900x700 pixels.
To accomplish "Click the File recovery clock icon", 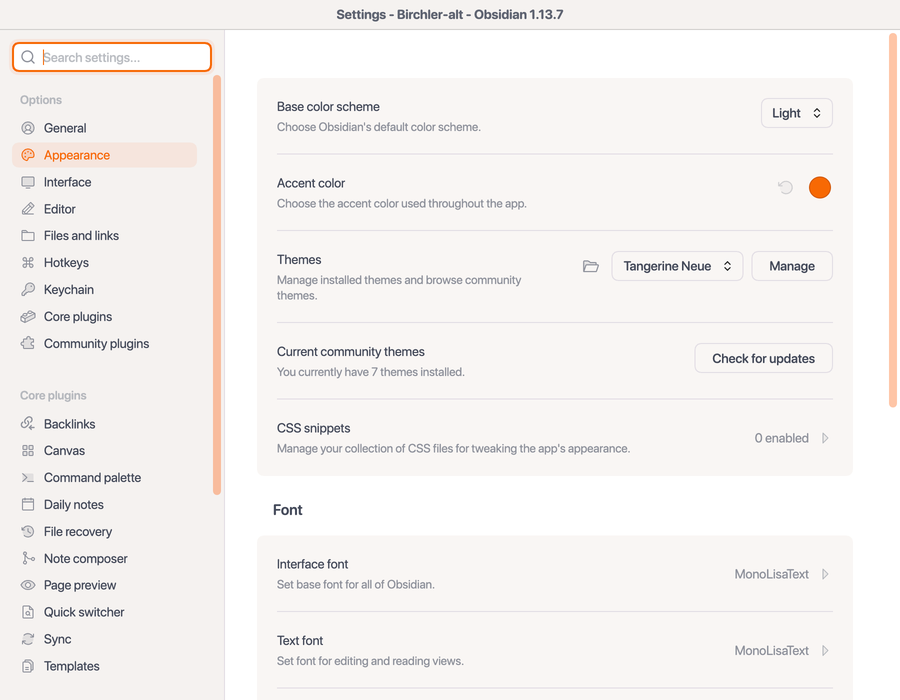I will [x=28, y=531].
